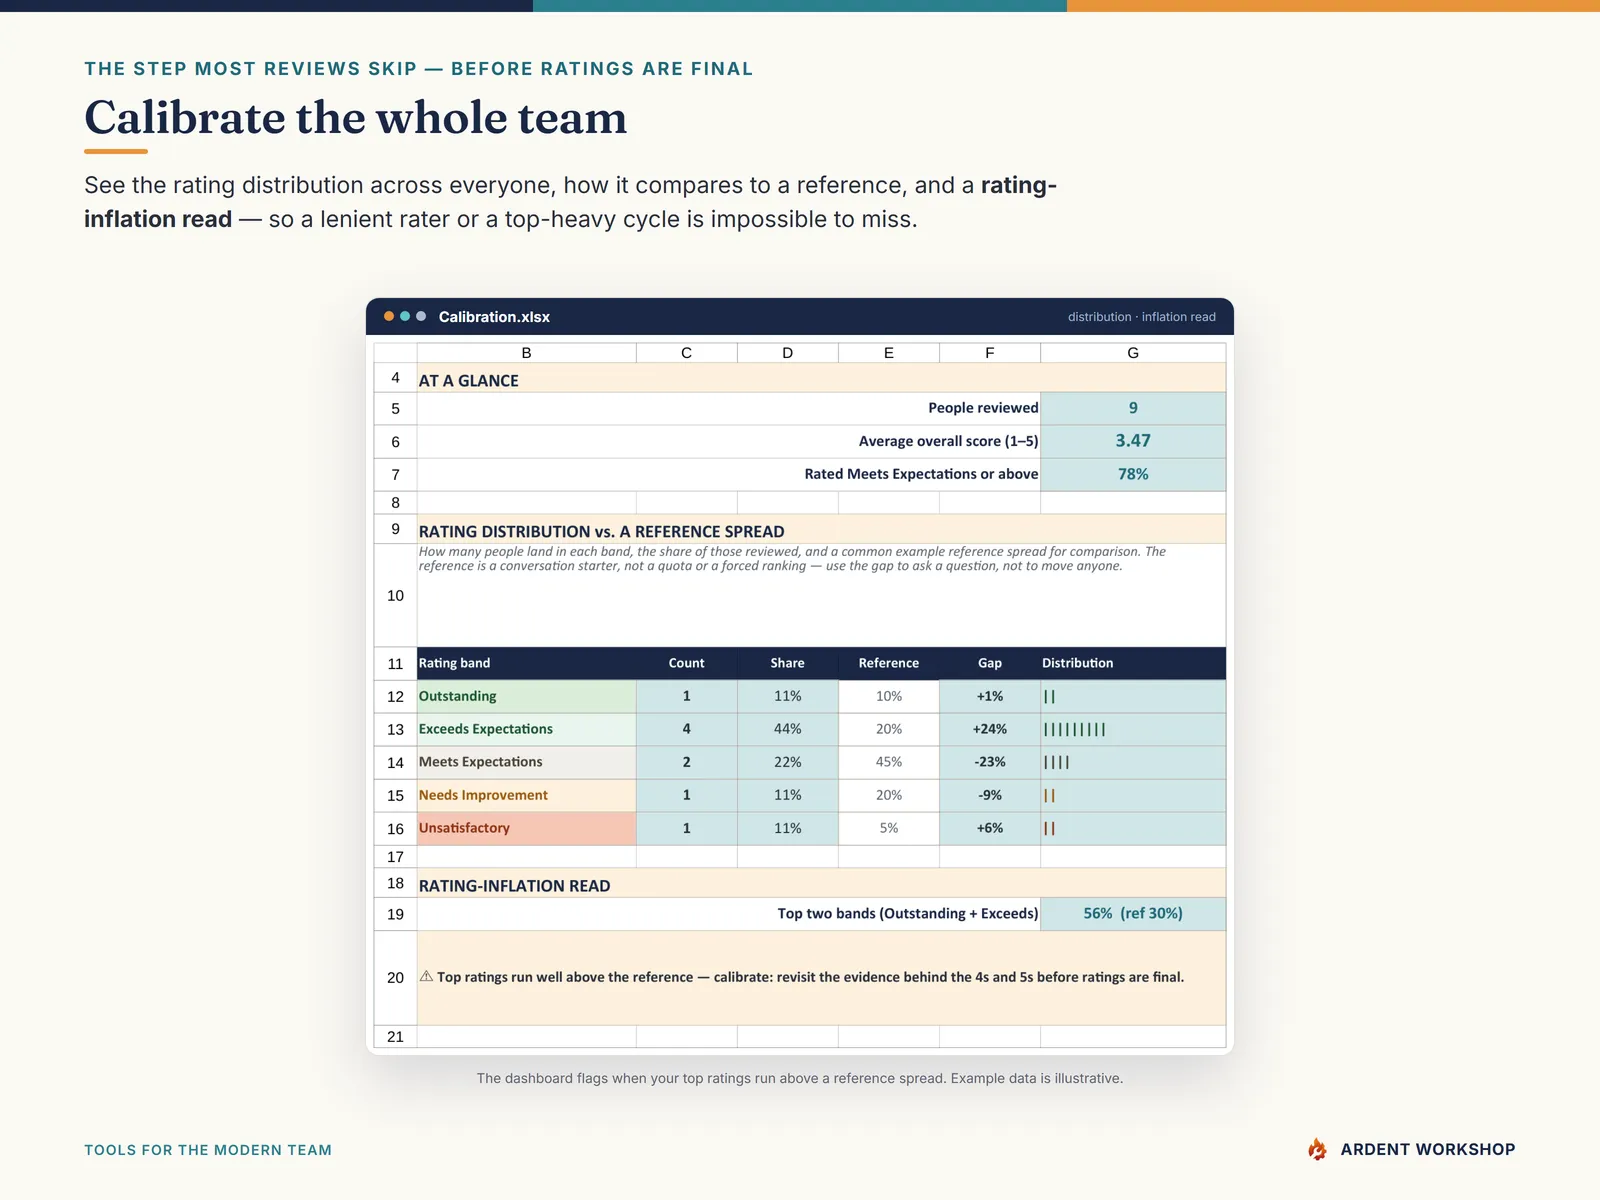The height and width of the screenshot is (1200, 1600).
Task: Click the Gap column header
Action: 989,663
